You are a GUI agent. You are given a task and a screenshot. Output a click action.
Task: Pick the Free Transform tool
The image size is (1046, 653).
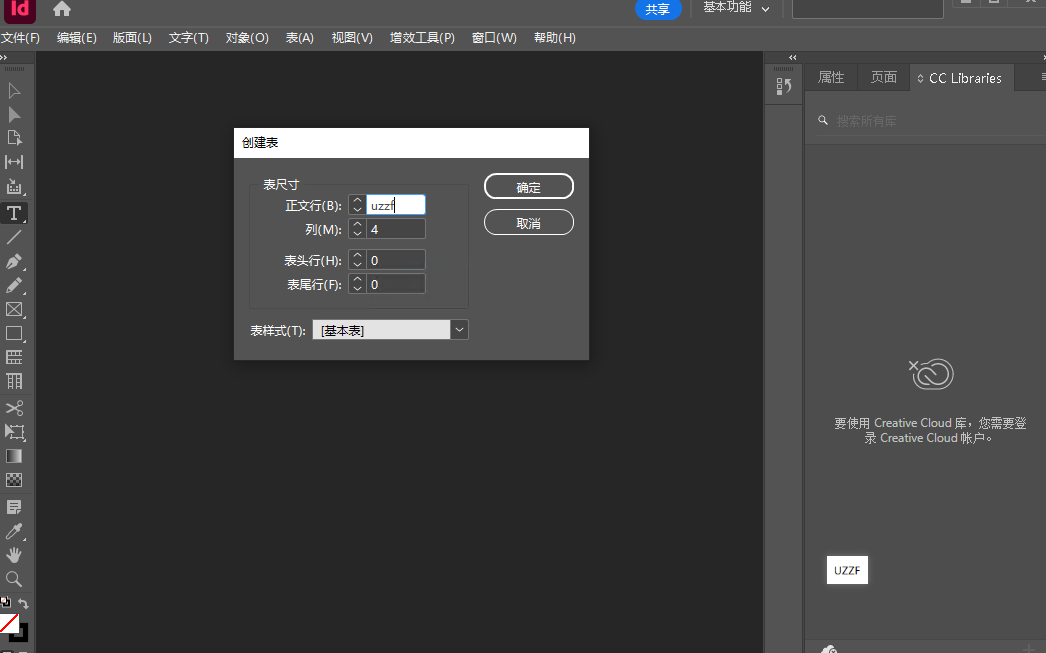pyautogui.click(x=14, y=432)
